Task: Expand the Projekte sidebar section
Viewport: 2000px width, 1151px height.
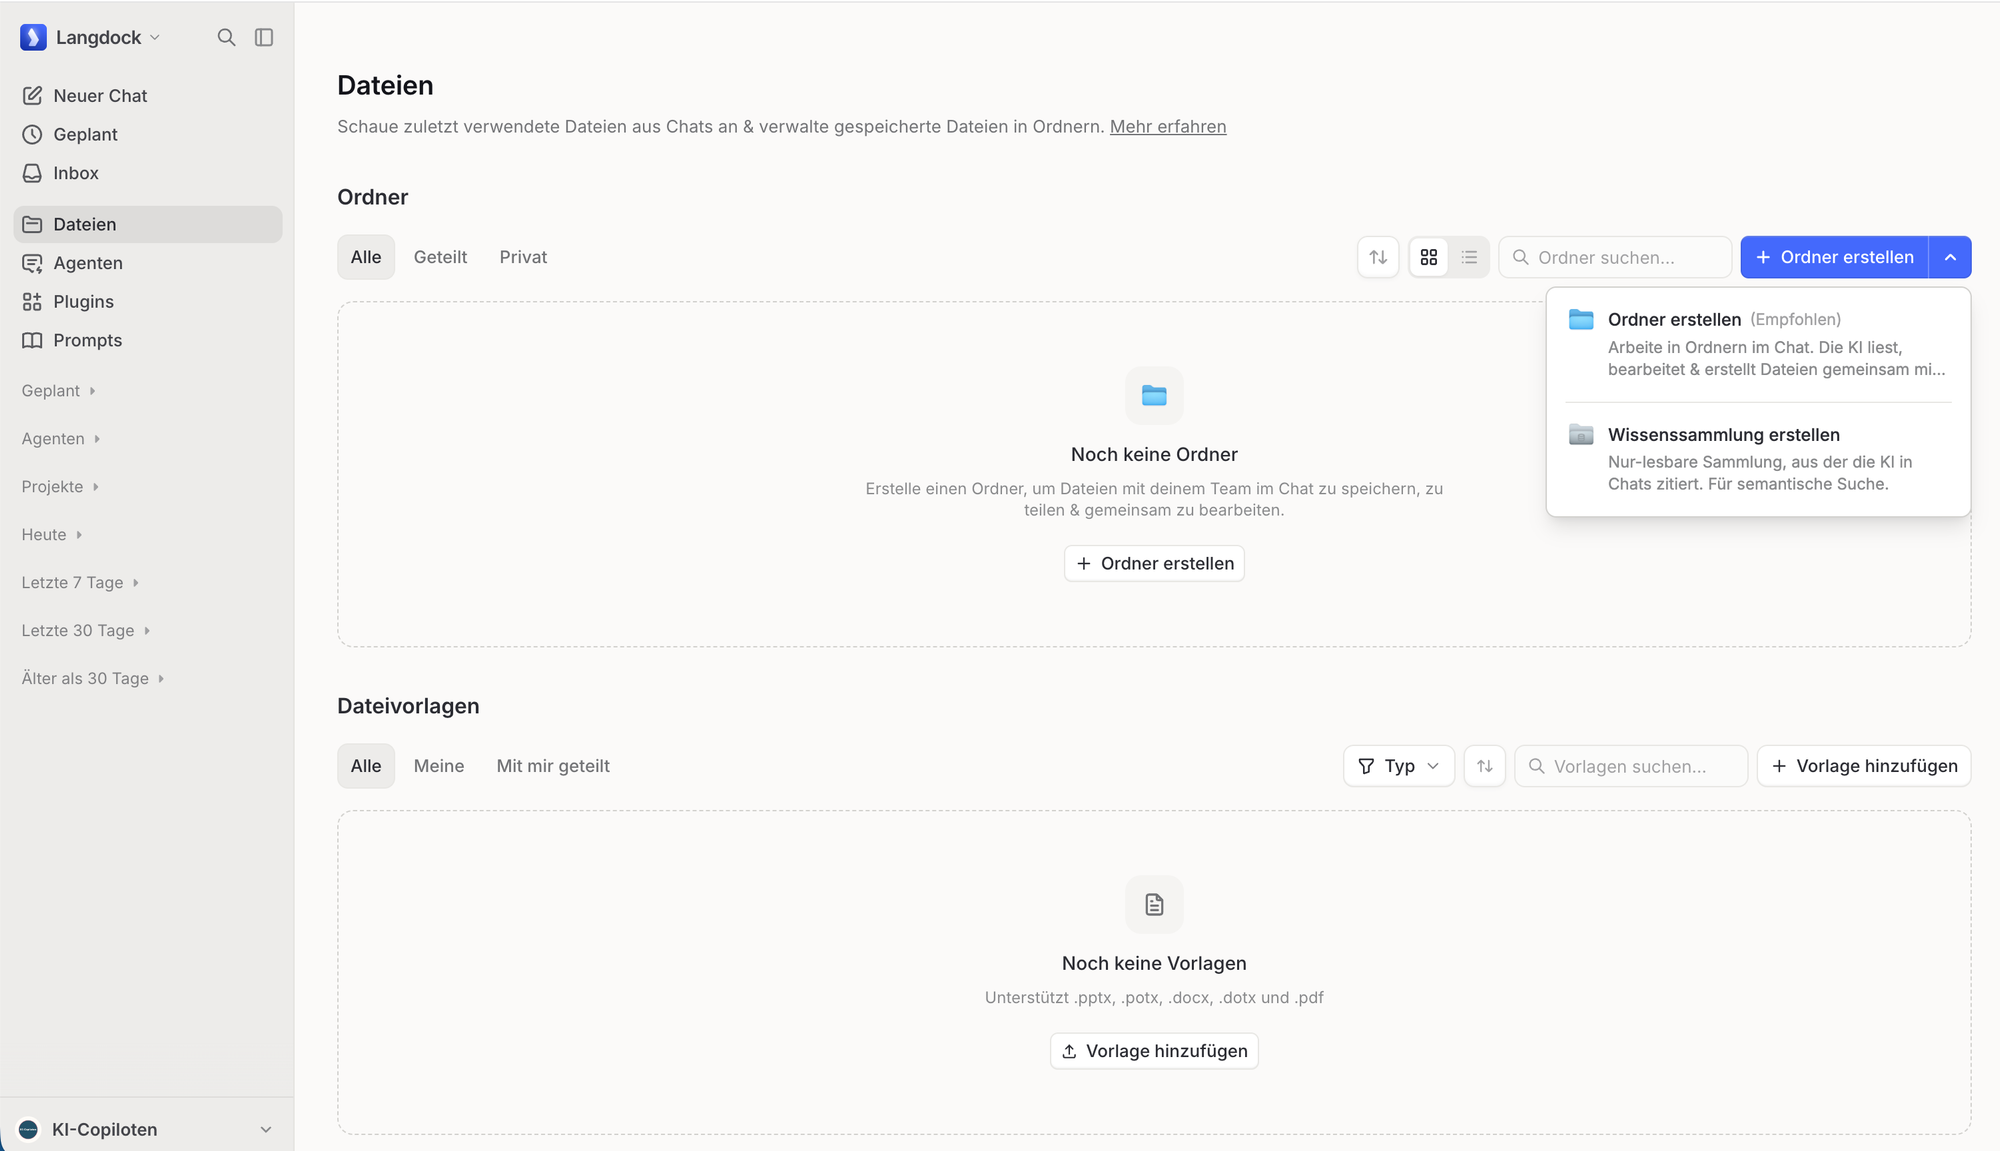Action: click(x=61, y=487)
